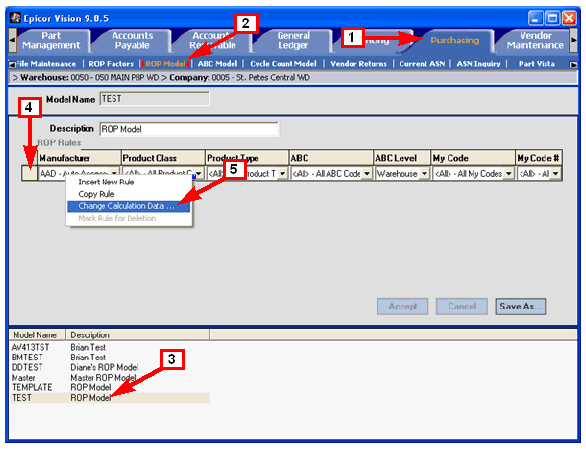Open File Maintenance submenu
The height and width of the screenshot is (451, 586).
[46, 64]
